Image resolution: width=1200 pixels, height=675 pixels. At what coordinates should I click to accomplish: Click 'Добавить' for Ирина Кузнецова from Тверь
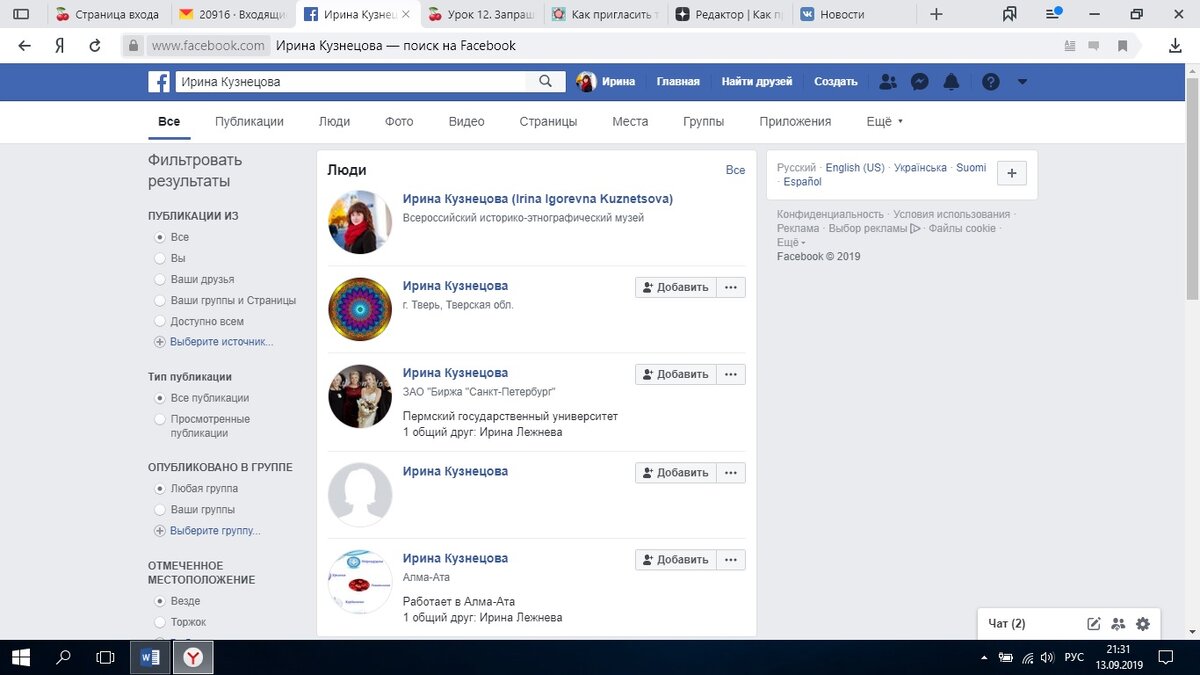(x=675, y=287)
